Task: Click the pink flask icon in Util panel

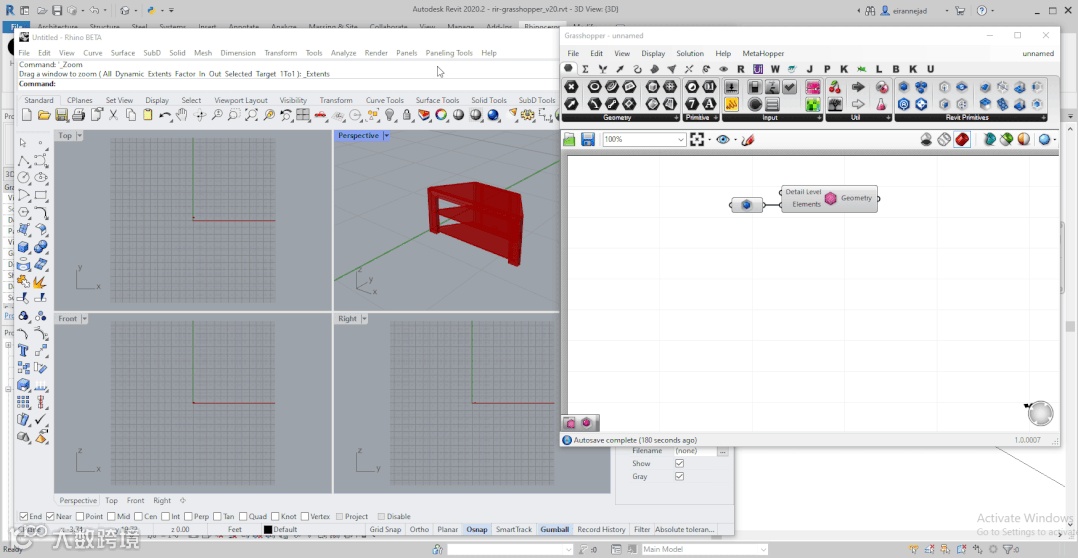Action: (x=881, y=104)
